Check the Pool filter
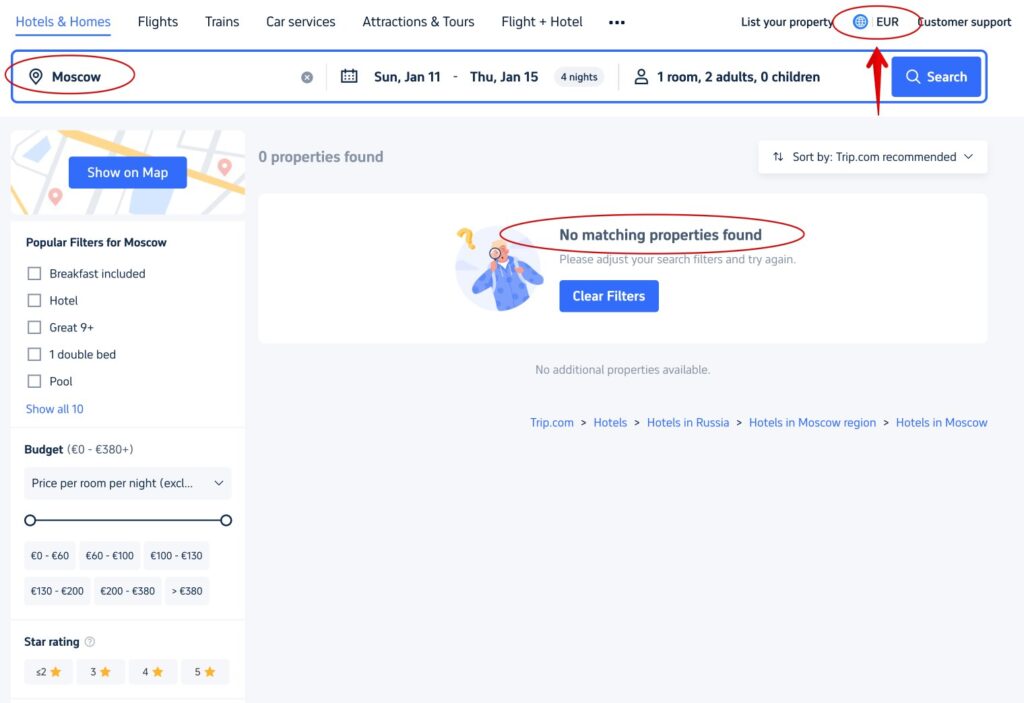This screenshot has height=703, width=1024. 35,381
